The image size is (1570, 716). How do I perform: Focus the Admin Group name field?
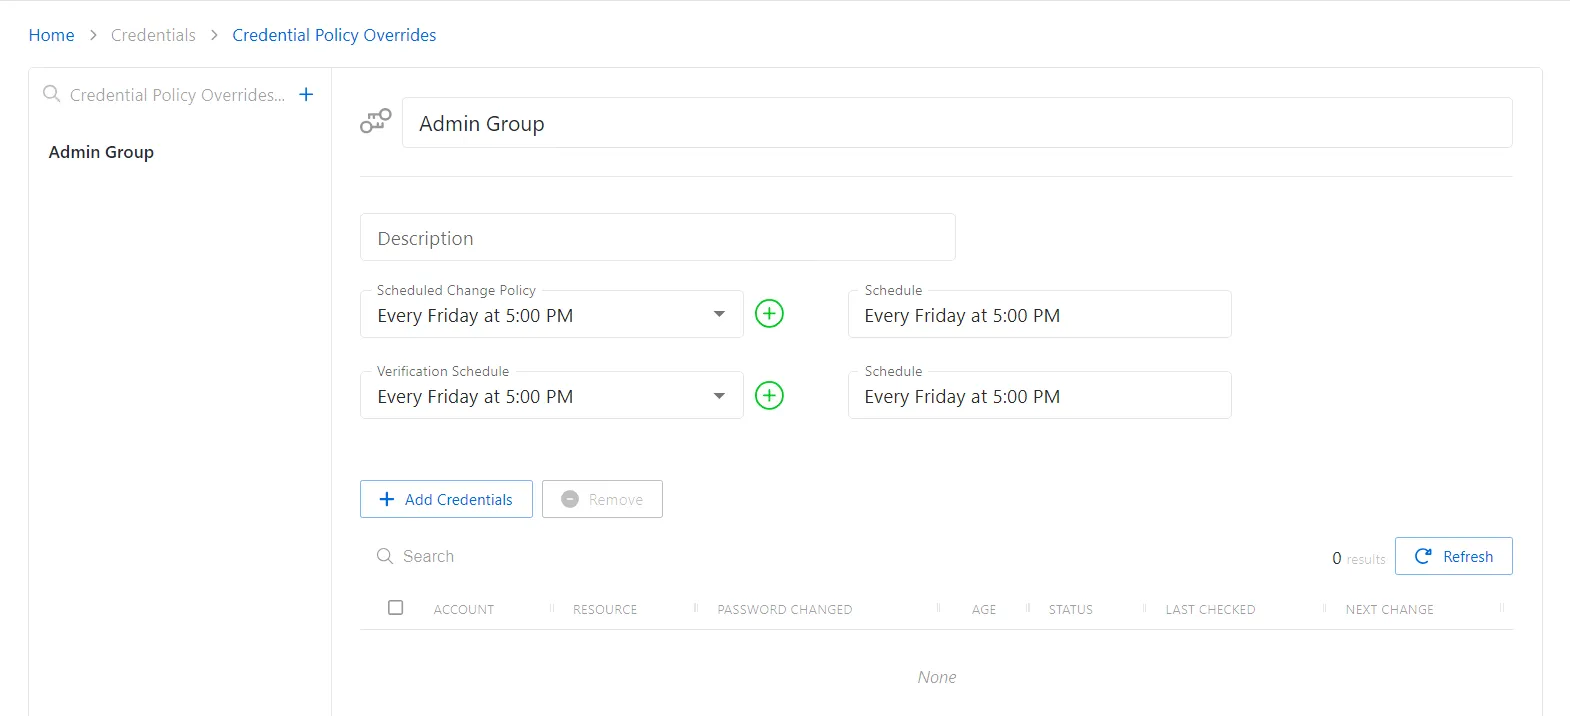[x=957, y=123]
